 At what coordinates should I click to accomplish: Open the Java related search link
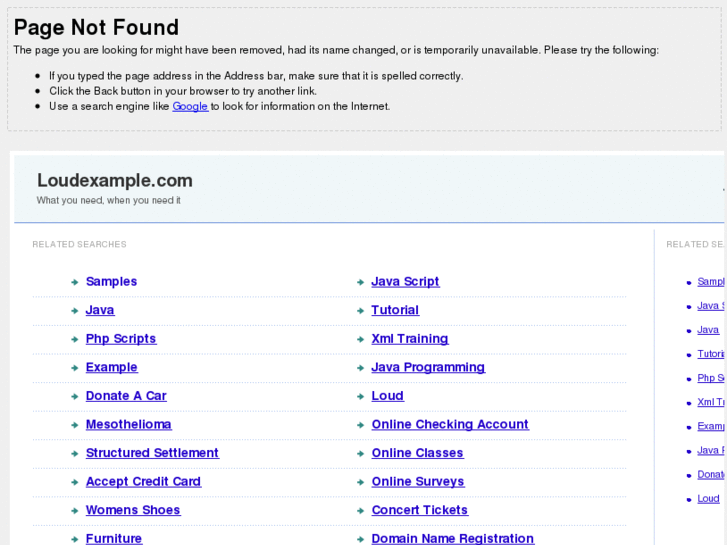pyautogui.click(x=100, y=310)
